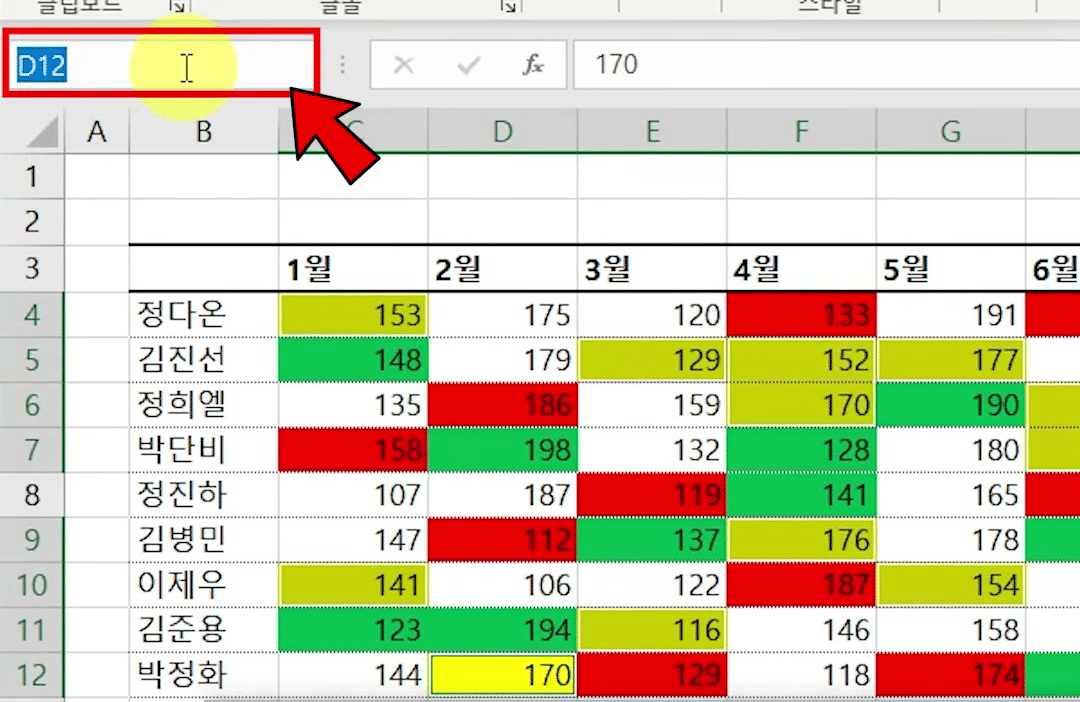
Task: Select row 12 header
Action: pos(32,675)
